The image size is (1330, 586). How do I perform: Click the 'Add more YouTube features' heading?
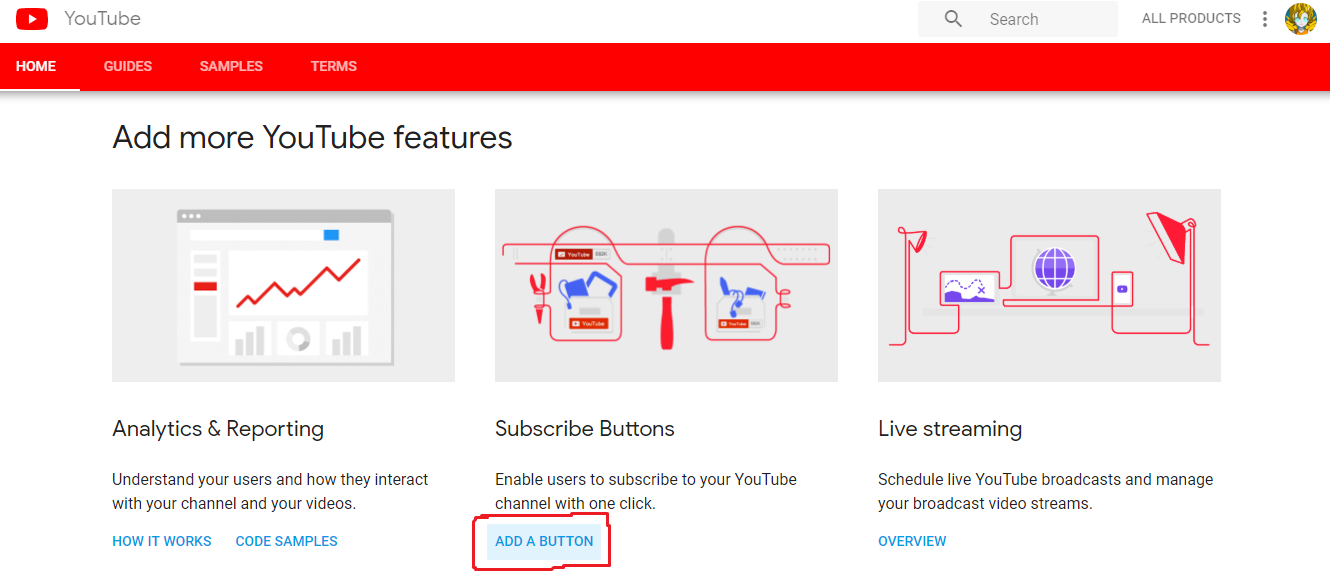tap(312, 137)
